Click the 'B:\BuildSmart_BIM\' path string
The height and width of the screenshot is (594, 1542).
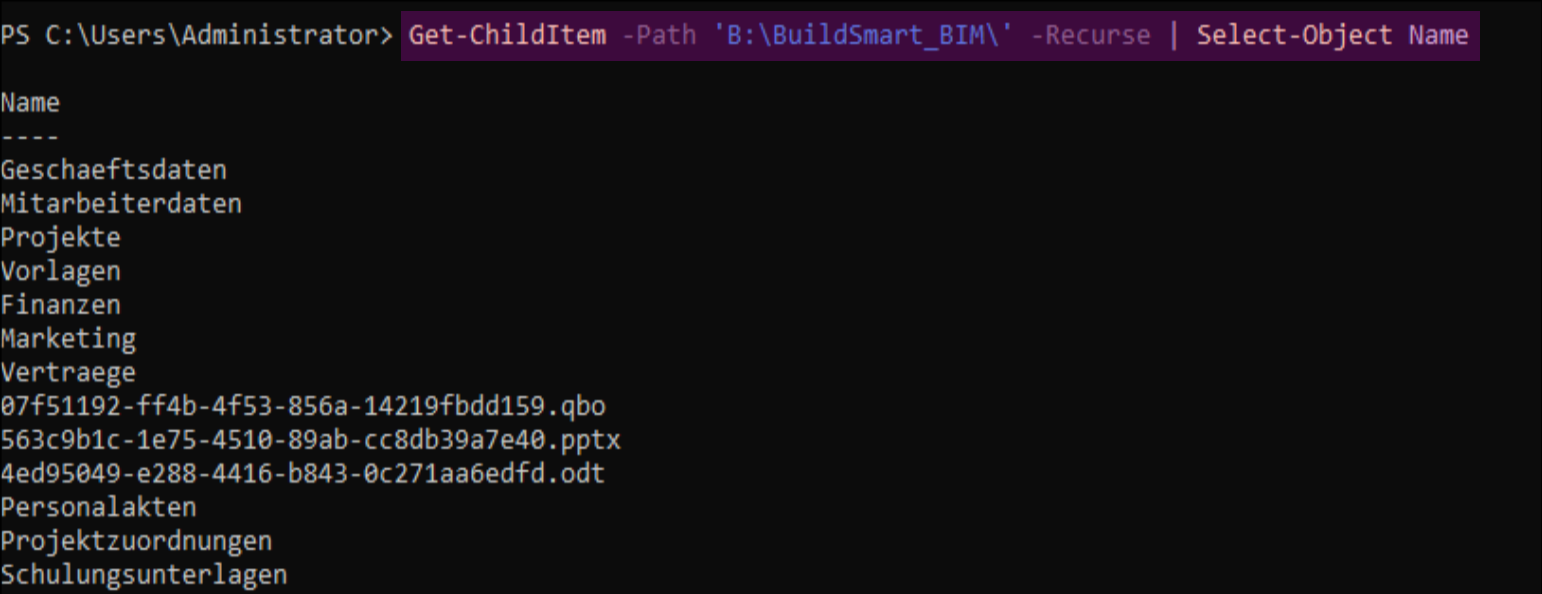pyautogui.click(x=864, y=36)
